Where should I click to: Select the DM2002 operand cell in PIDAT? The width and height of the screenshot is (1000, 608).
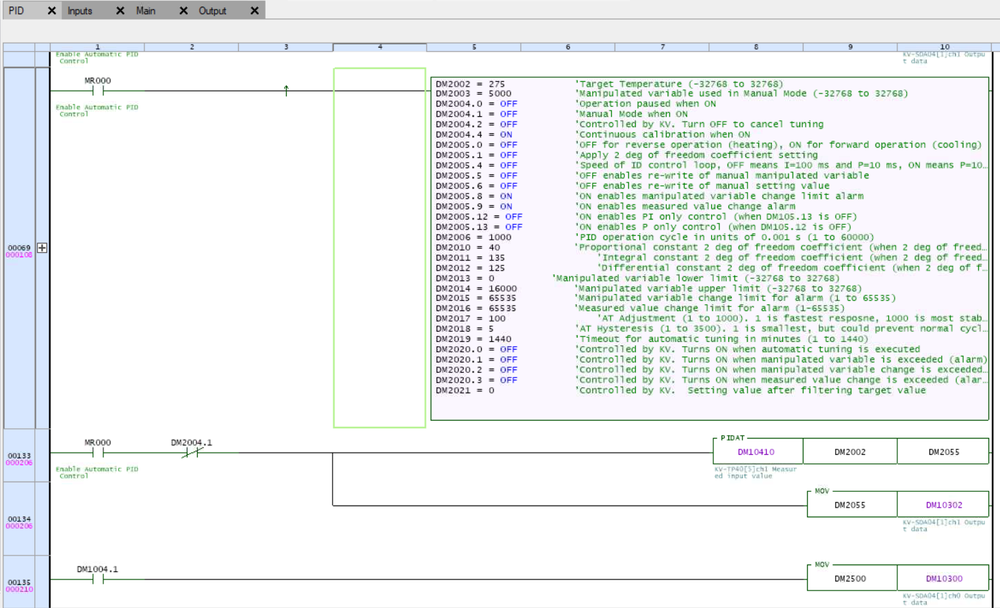pos(849,451)
